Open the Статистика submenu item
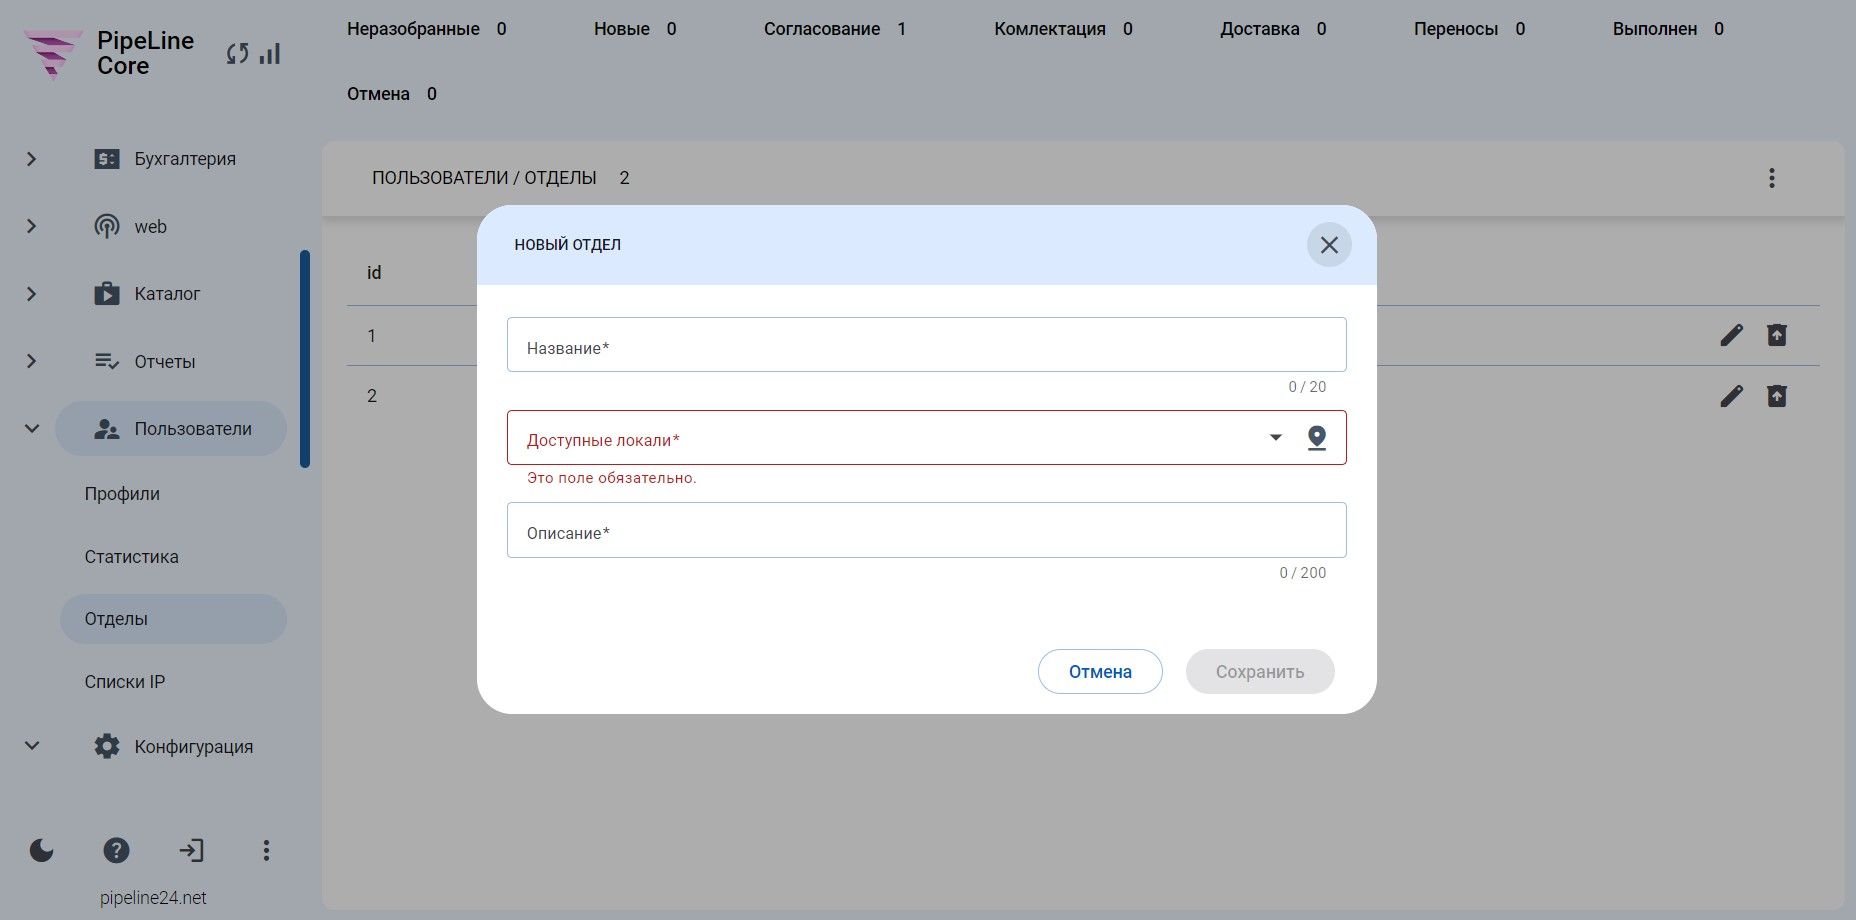 coord(131,557)
